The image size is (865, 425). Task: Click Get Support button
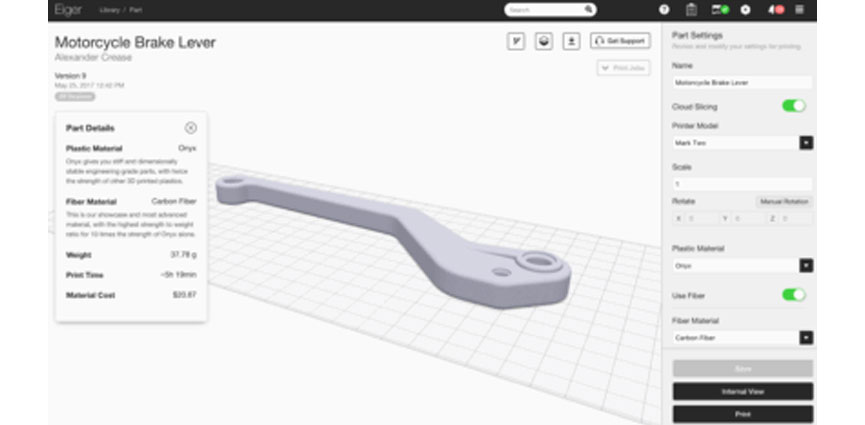coord(620,41)
